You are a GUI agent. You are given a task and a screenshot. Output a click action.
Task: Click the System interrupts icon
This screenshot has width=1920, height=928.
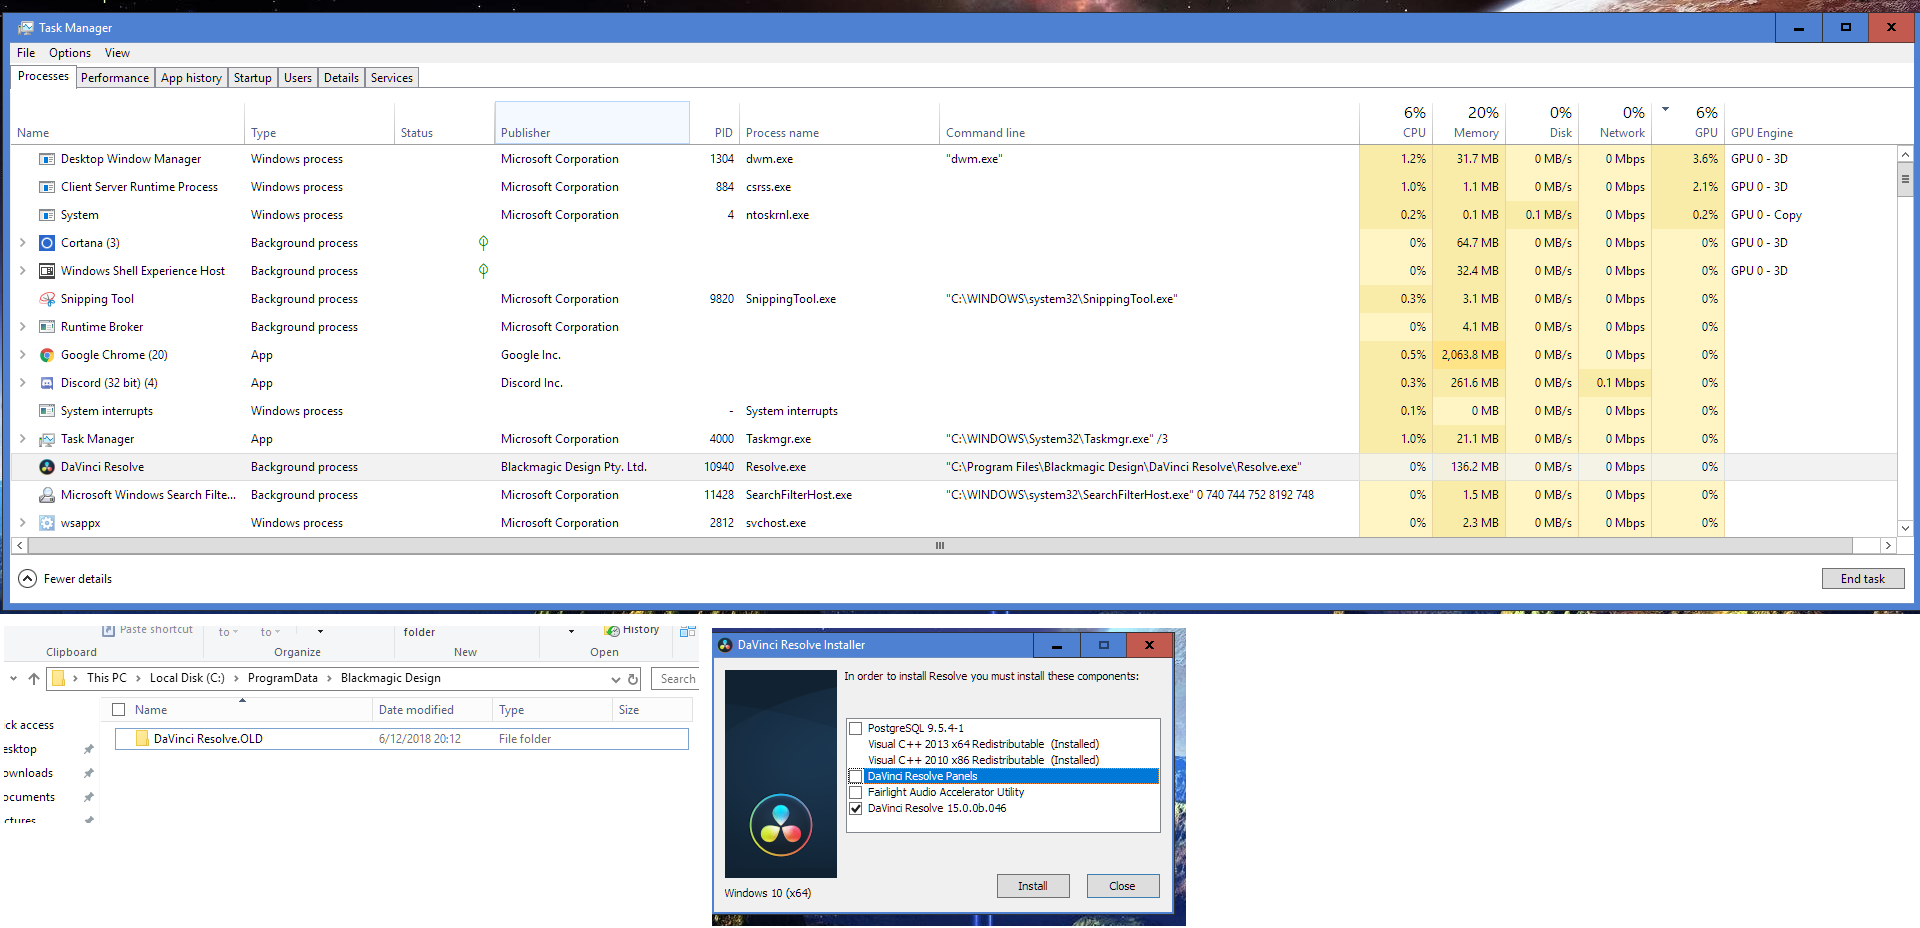click(x=47, y=411)
